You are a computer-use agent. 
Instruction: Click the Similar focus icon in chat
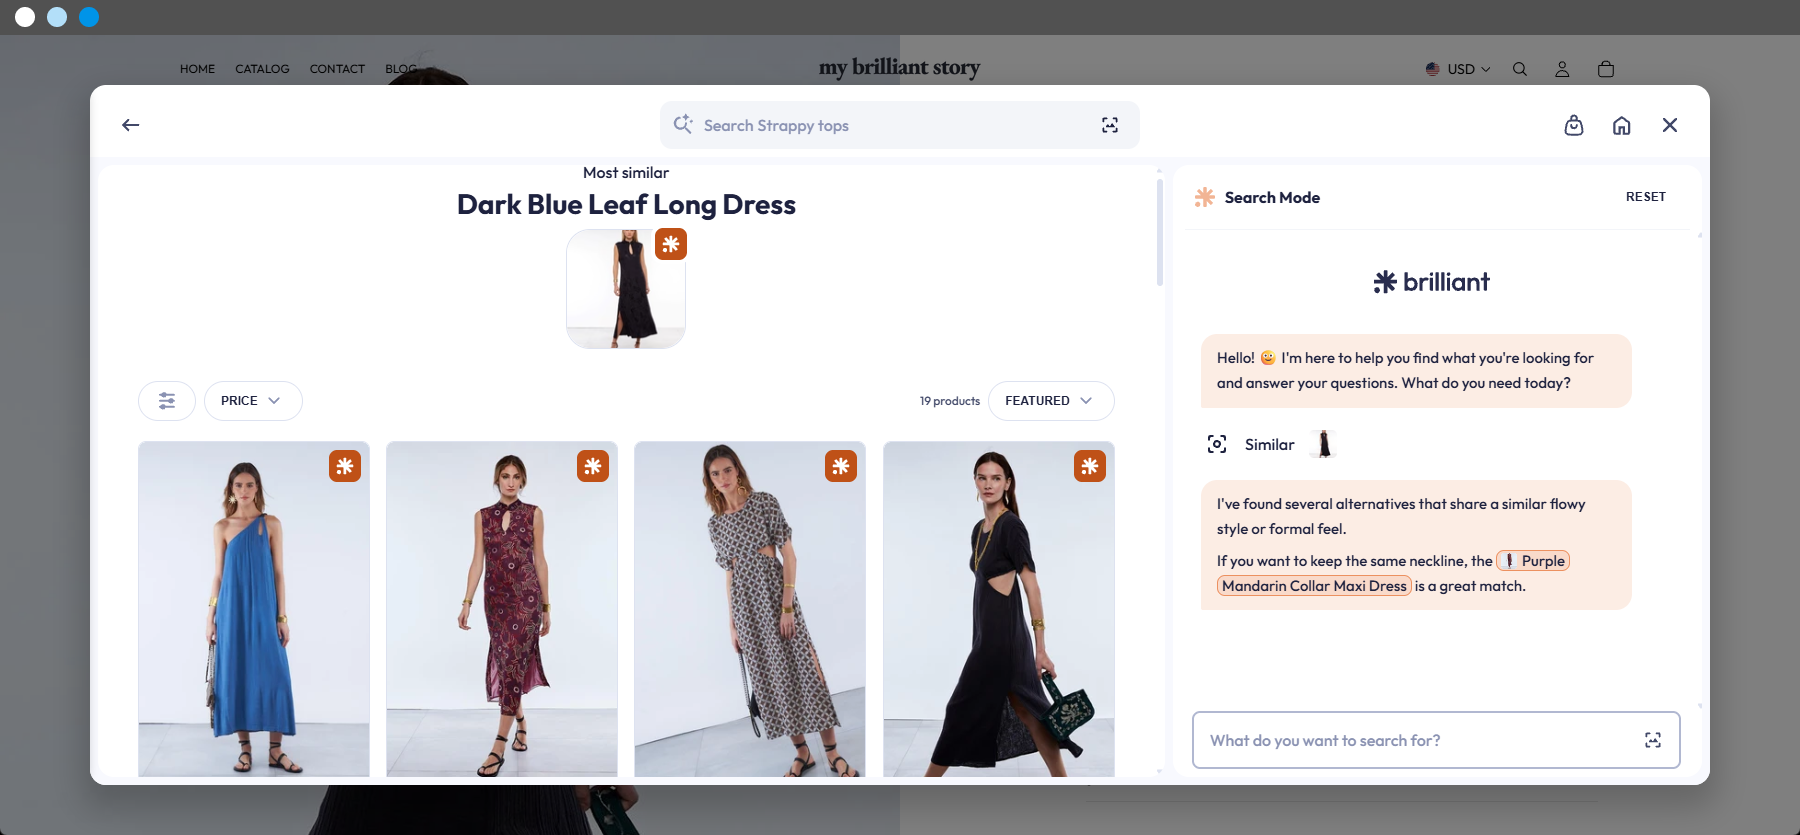1217,444
